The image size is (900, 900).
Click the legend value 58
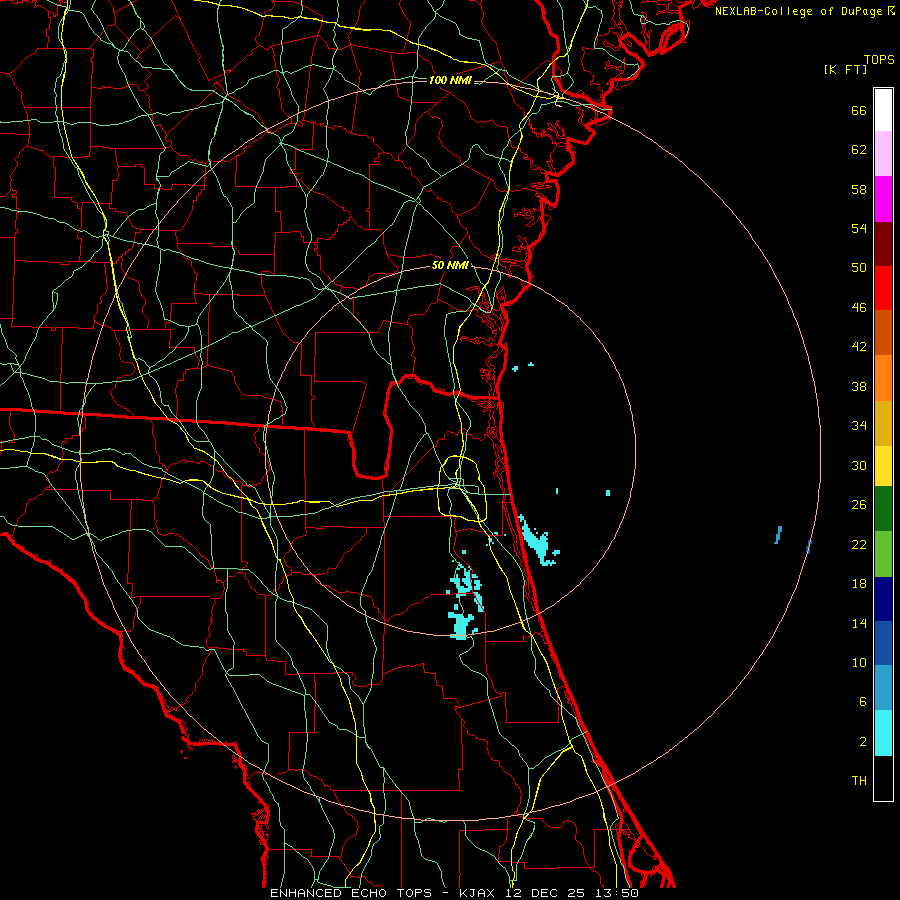click(859, 189)
